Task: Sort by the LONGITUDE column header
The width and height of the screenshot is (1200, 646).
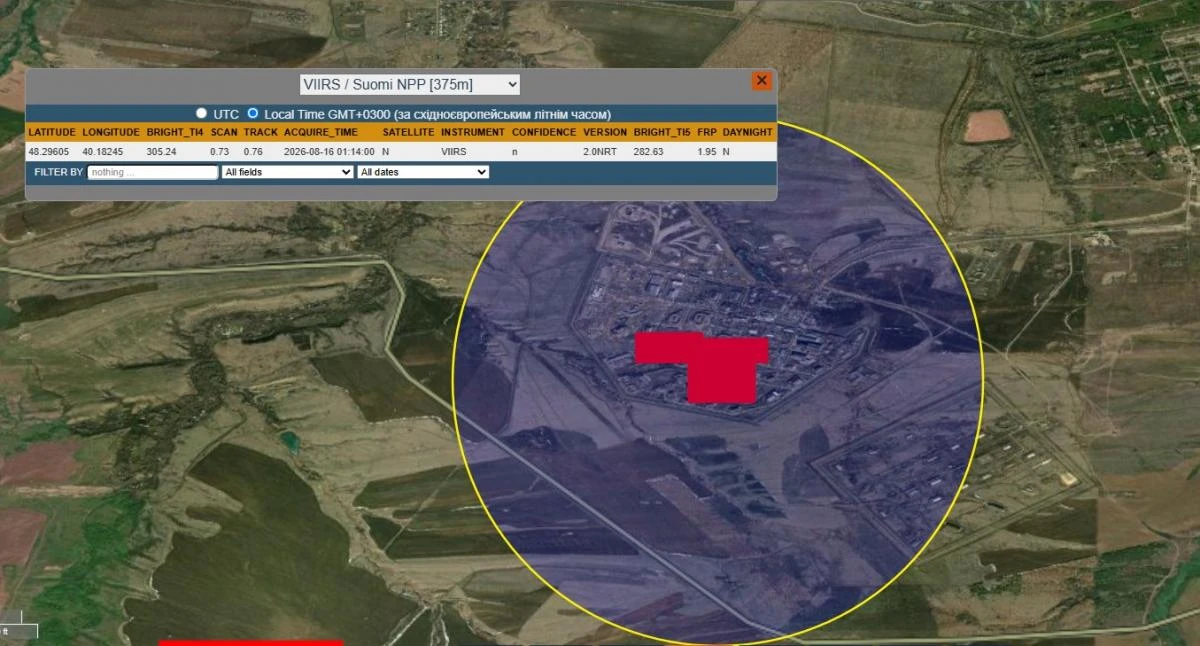Action: click(111, 132)
